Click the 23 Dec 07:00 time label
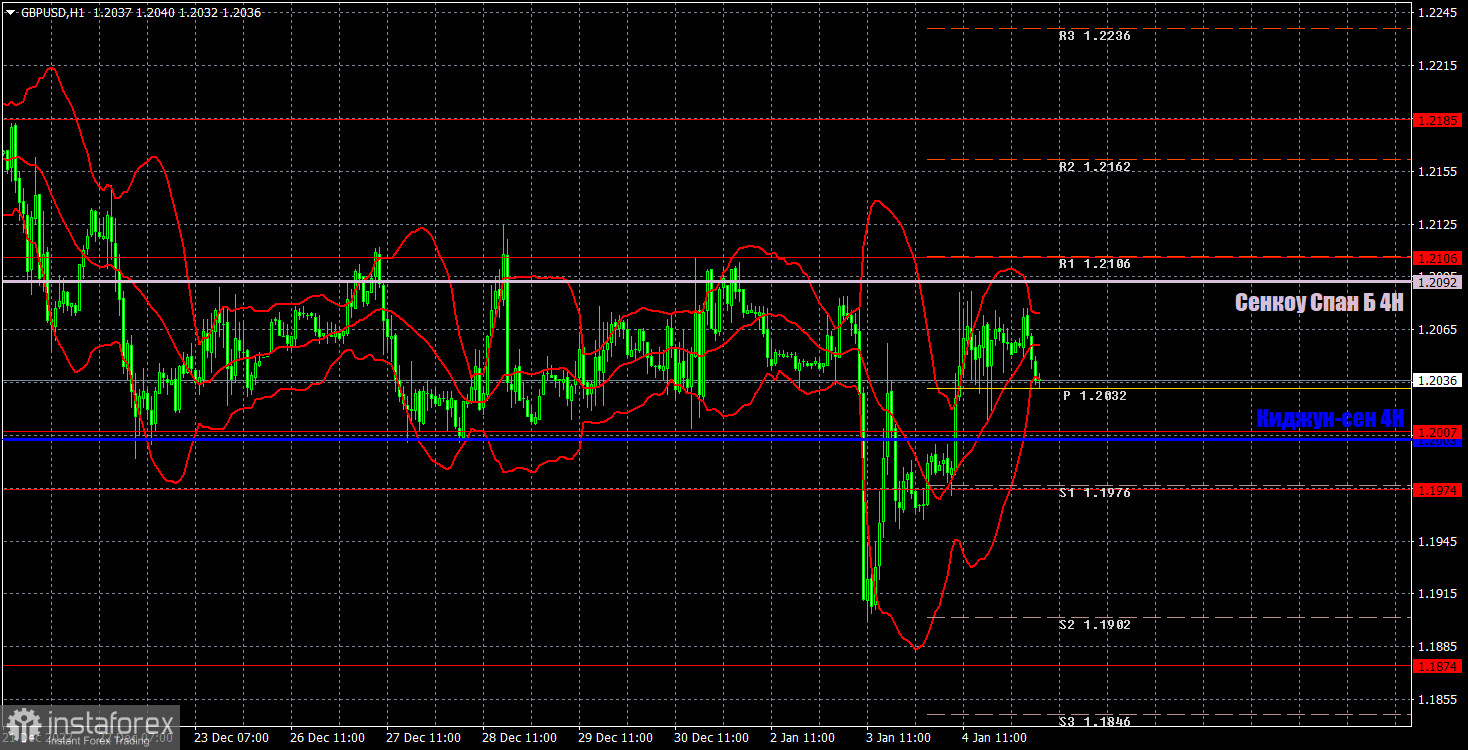 230,738
